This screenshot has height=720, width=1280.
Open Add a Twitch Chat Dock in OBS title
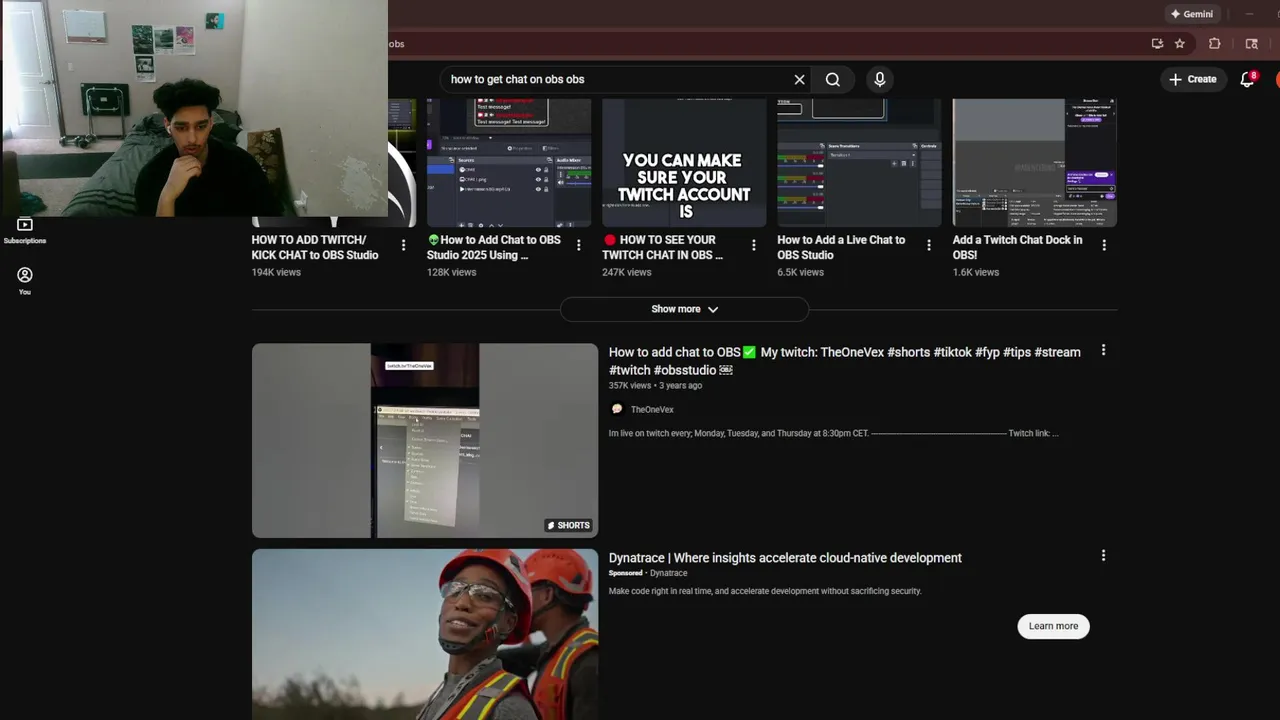(x=1017, y=247)
